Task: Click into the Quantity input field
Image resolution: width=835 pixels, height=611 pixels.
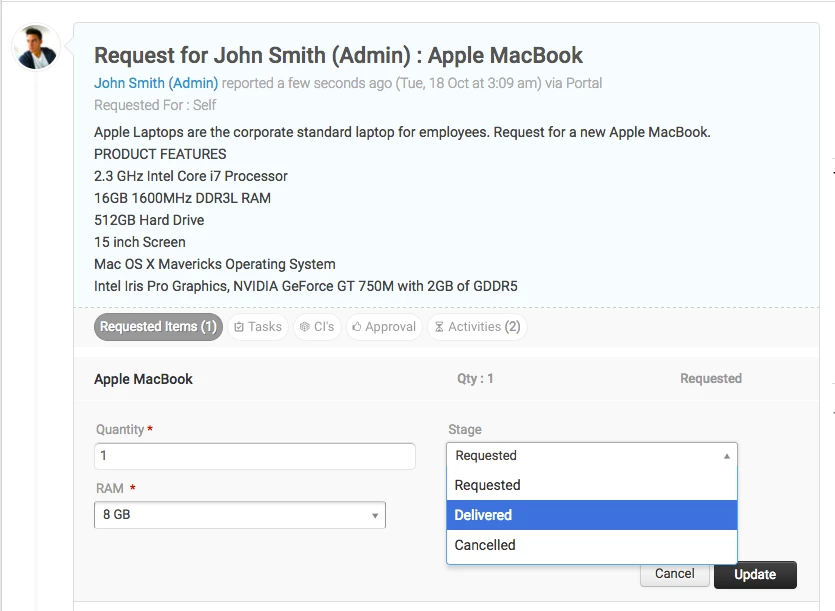Action: [255, 456]
